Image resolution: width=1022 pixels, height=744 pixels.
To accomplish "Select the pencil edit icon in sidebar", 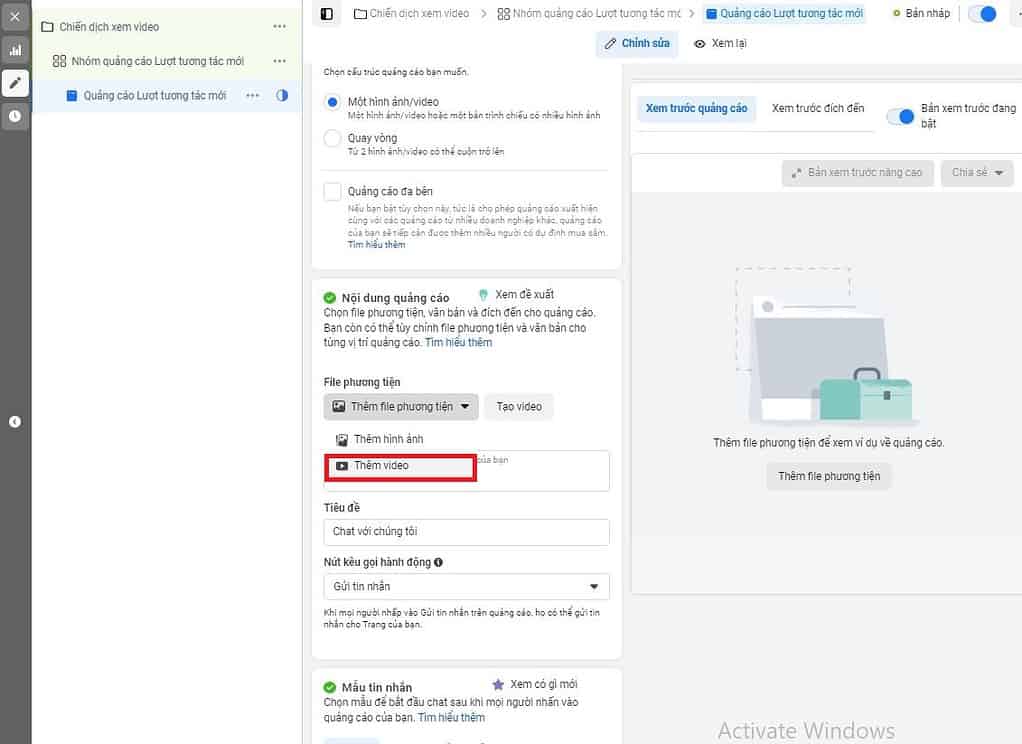I will point(14,83).
